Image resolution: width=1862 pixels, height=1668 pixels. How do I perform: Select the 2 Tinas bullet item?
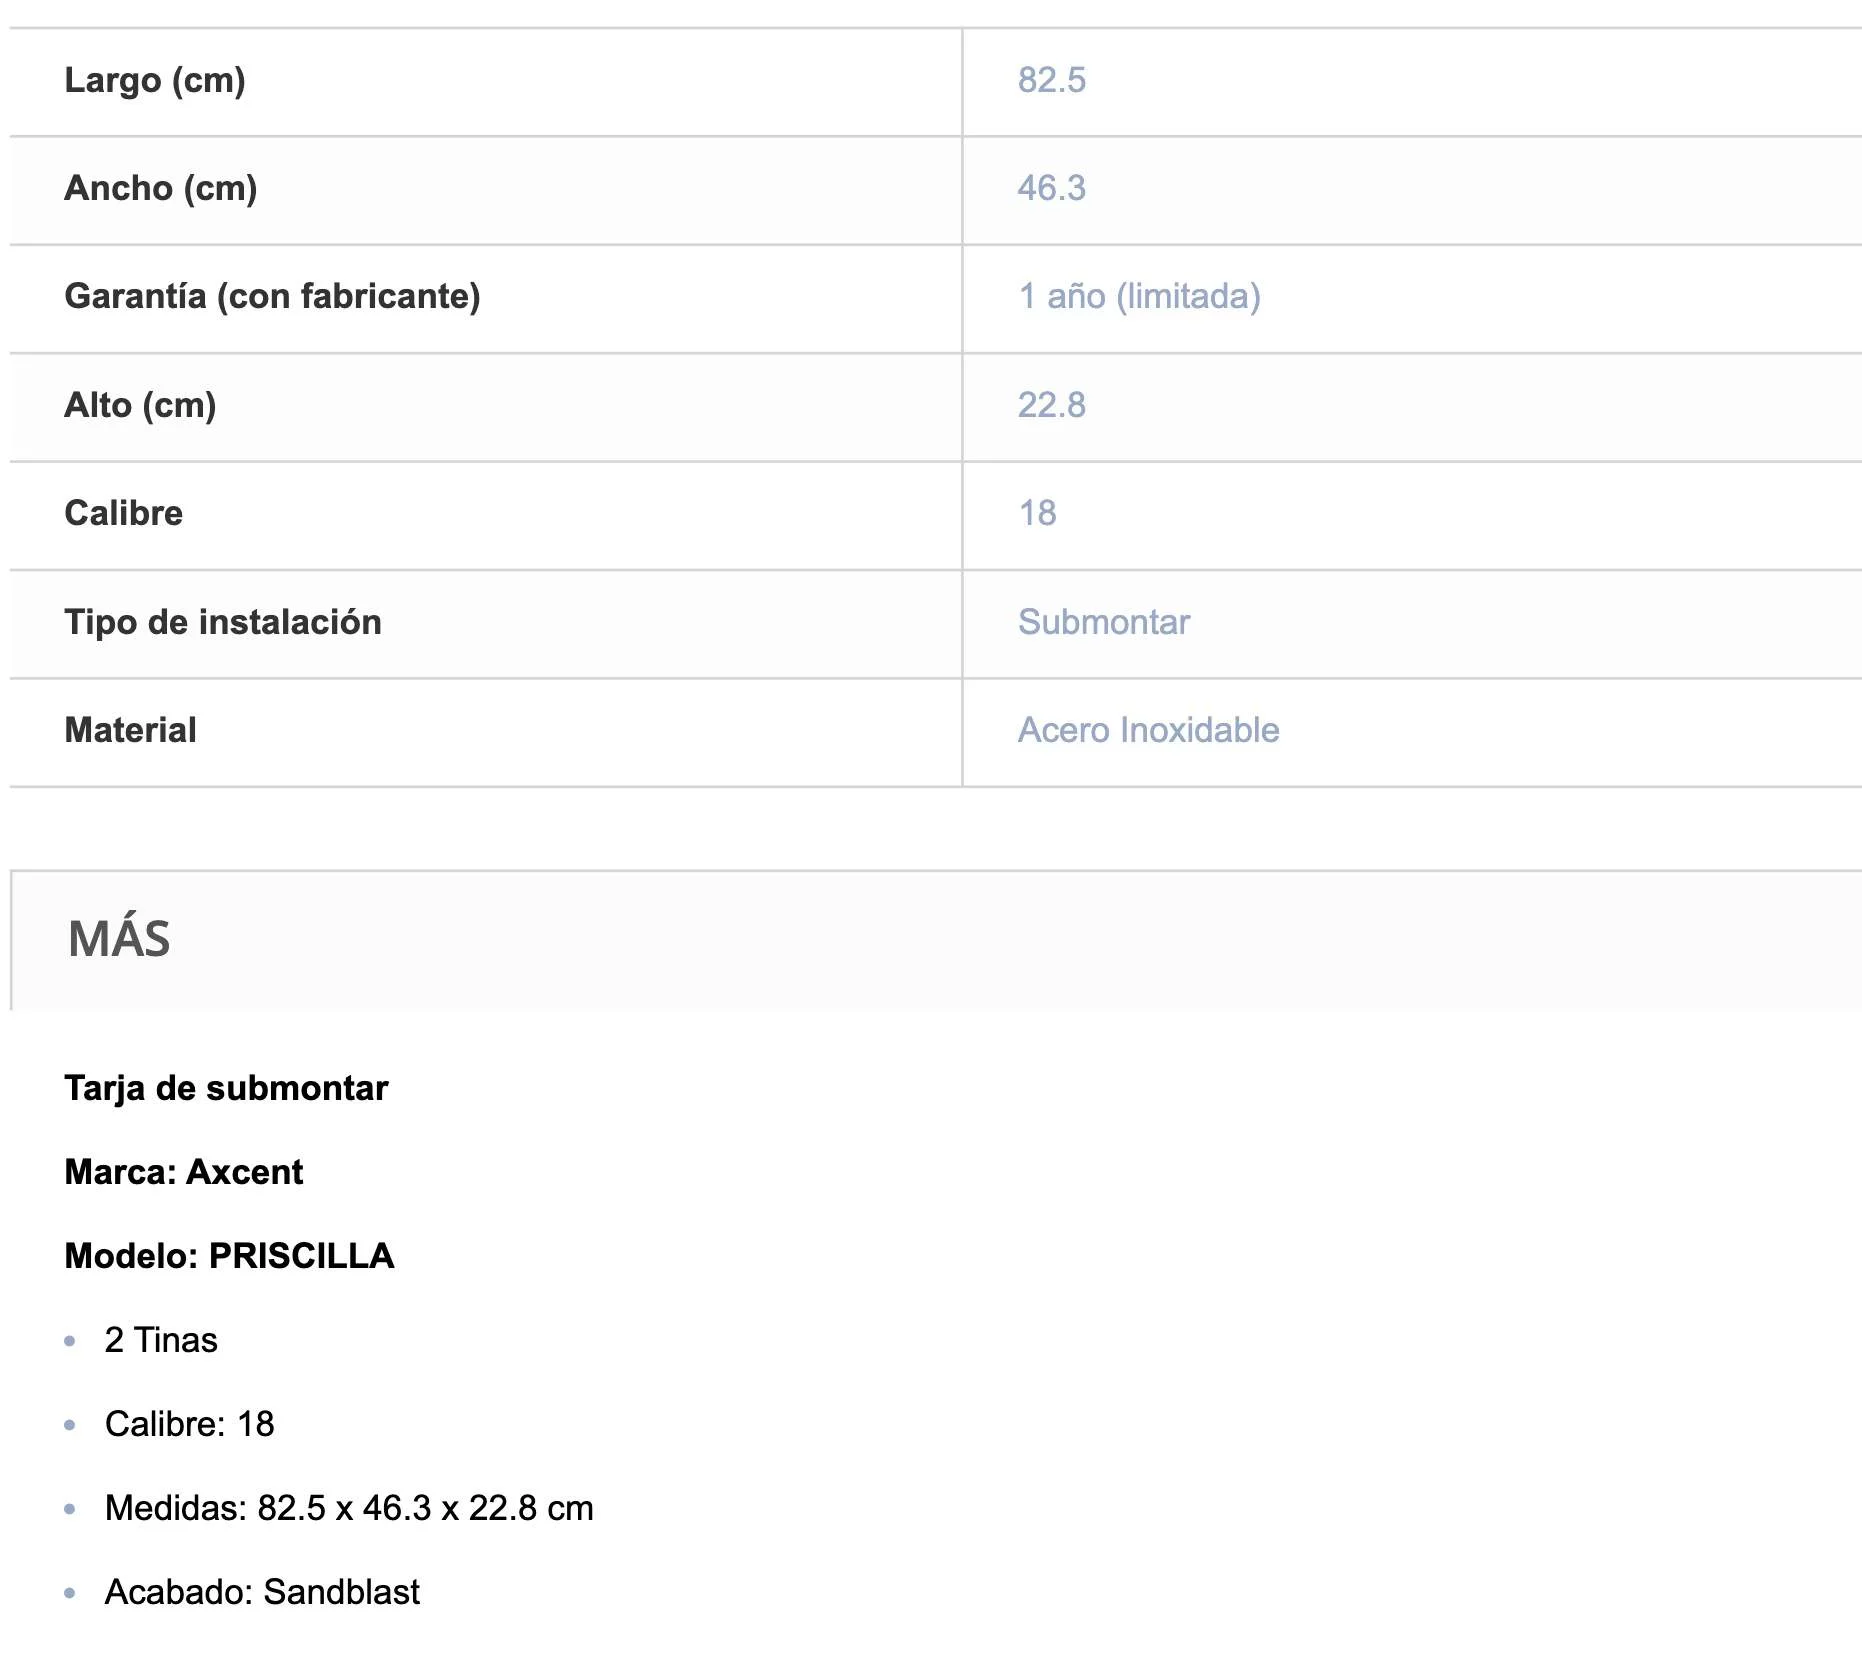point(161,1340)
